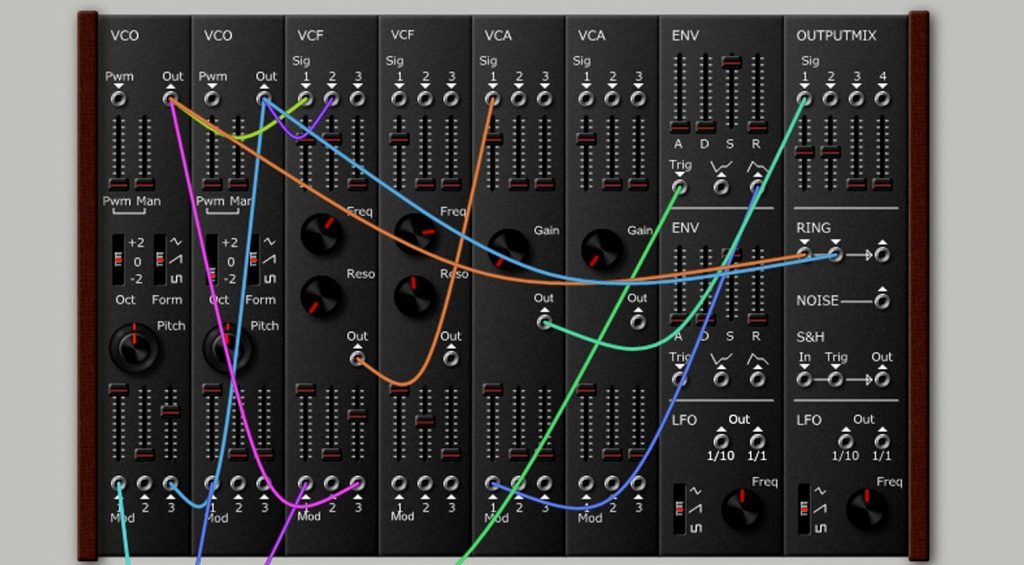This screenshot has width=1024, height=565.
Task: Click the first VCO Pwm input jack
Action: pyautogui.click(x=118, y=99)
